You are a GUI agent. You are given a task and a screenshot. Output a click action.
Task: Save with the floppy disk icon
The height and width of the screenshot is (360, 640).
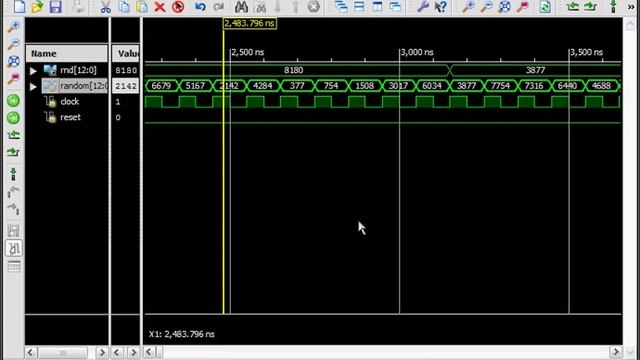55,6
